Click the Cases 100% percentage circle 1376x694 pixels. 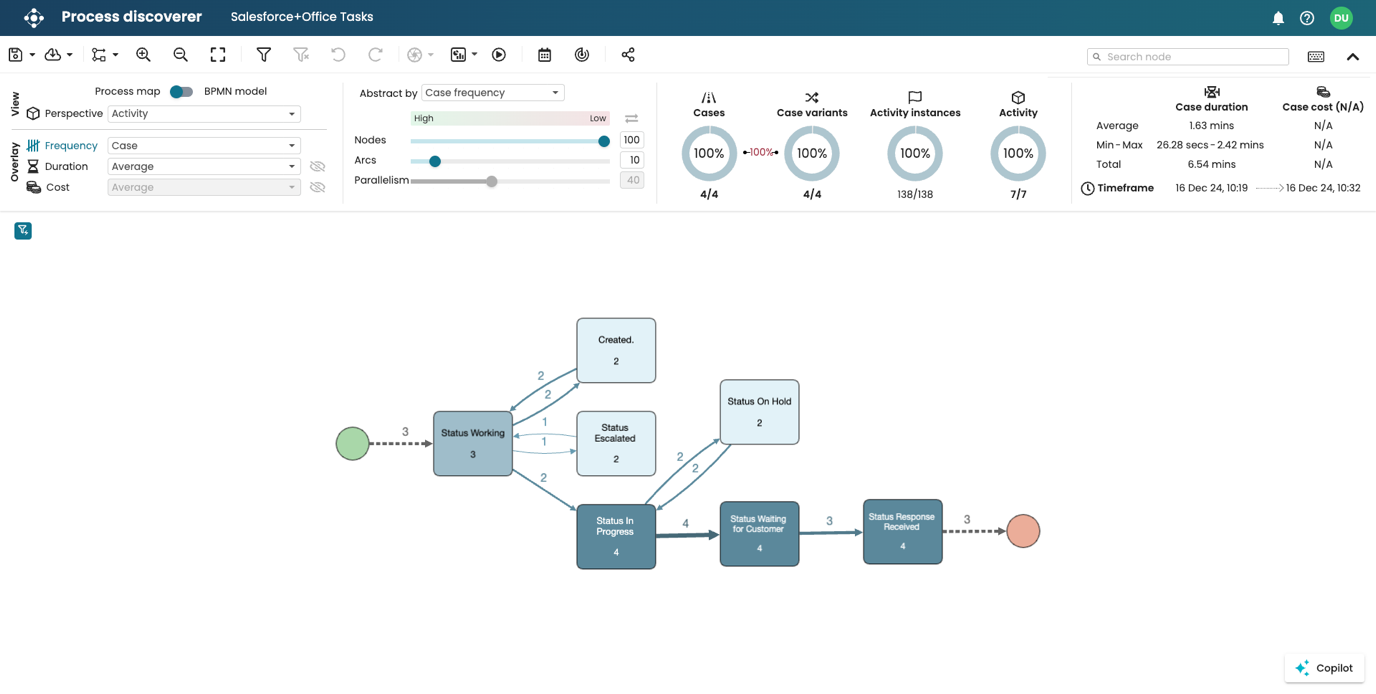pyautogui.click(x=709, y=153)
